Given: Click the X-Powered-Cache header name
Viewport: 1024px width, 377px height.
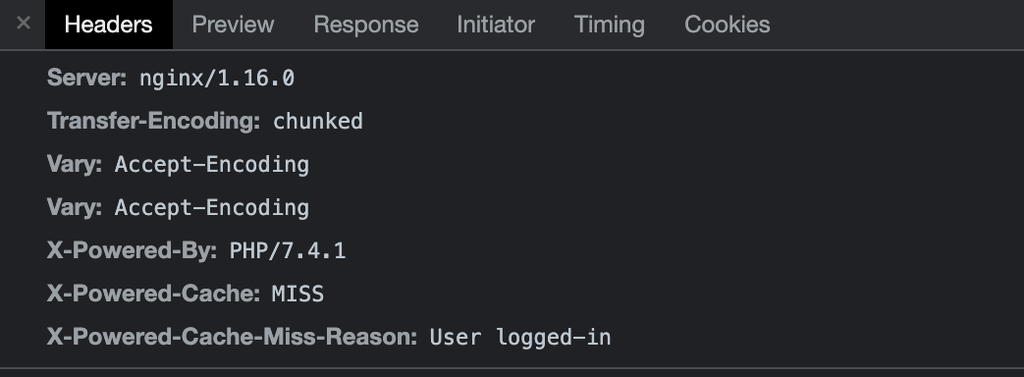Looking at the screenshot, I should tap(153, 294).
